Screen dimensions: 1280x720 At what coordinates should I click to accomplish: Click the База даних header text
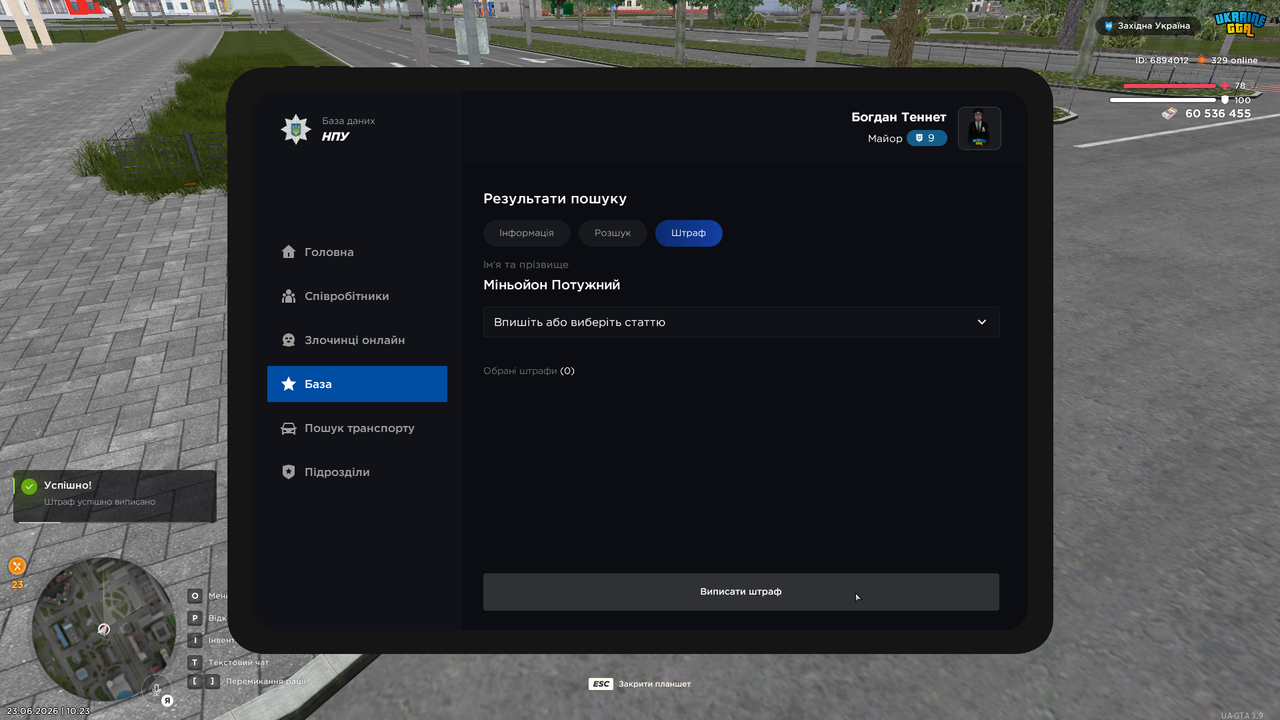(x=348, y=121)
